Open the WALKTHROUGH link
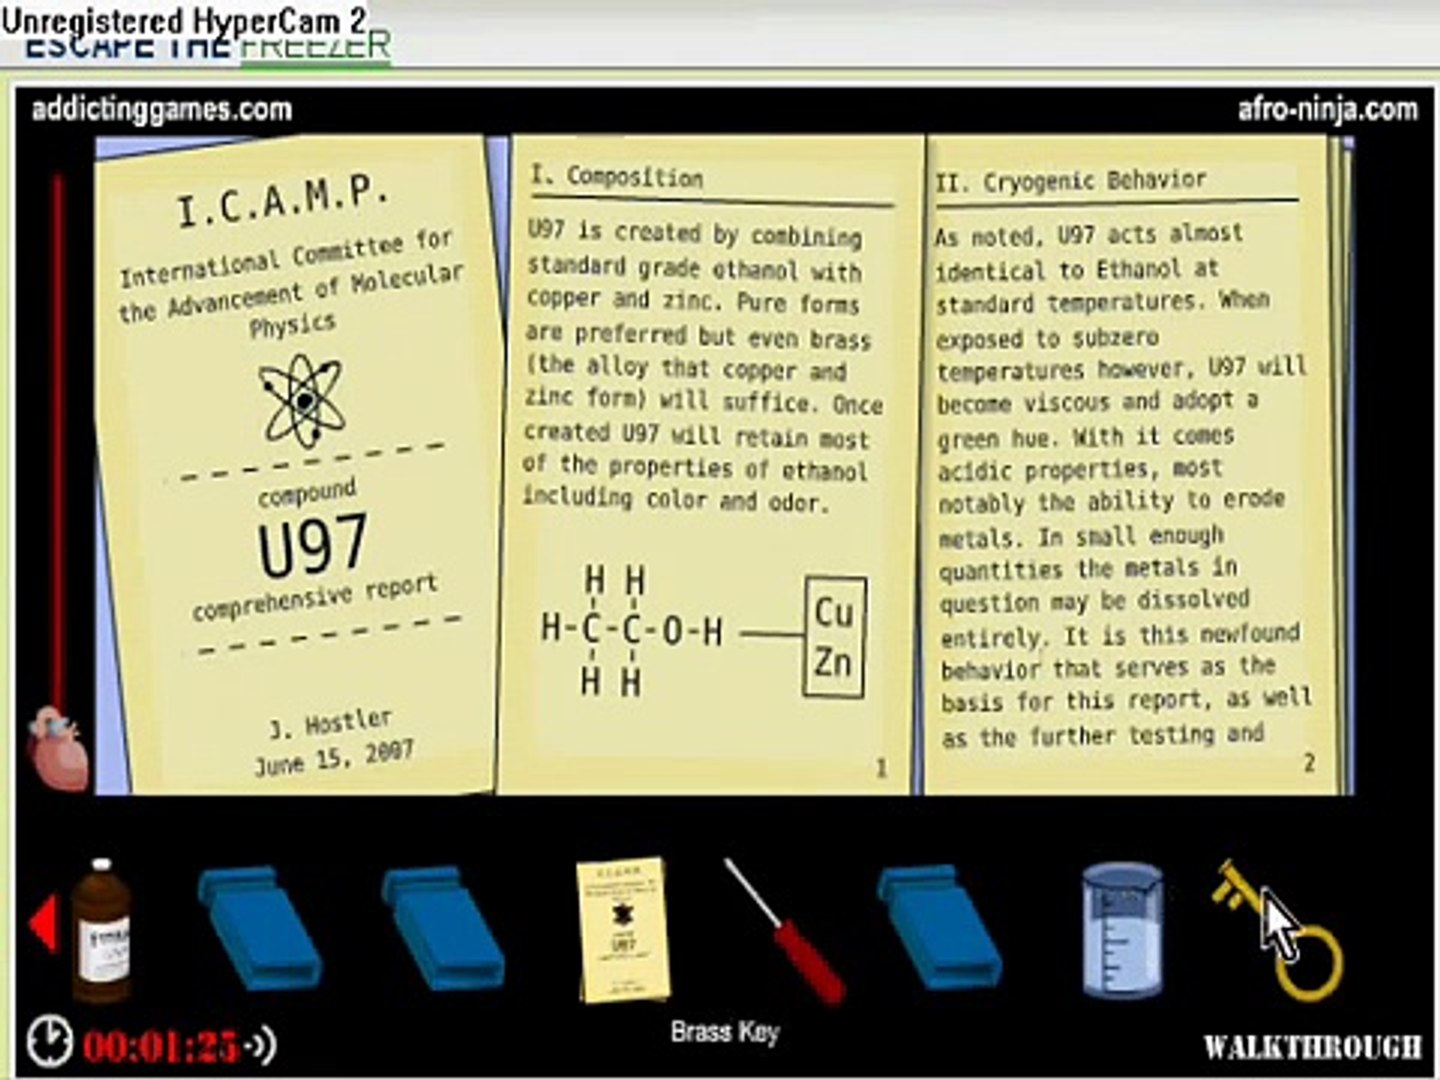This screenshot has height=1080, width=1440. click(x=1311, y=1047)
